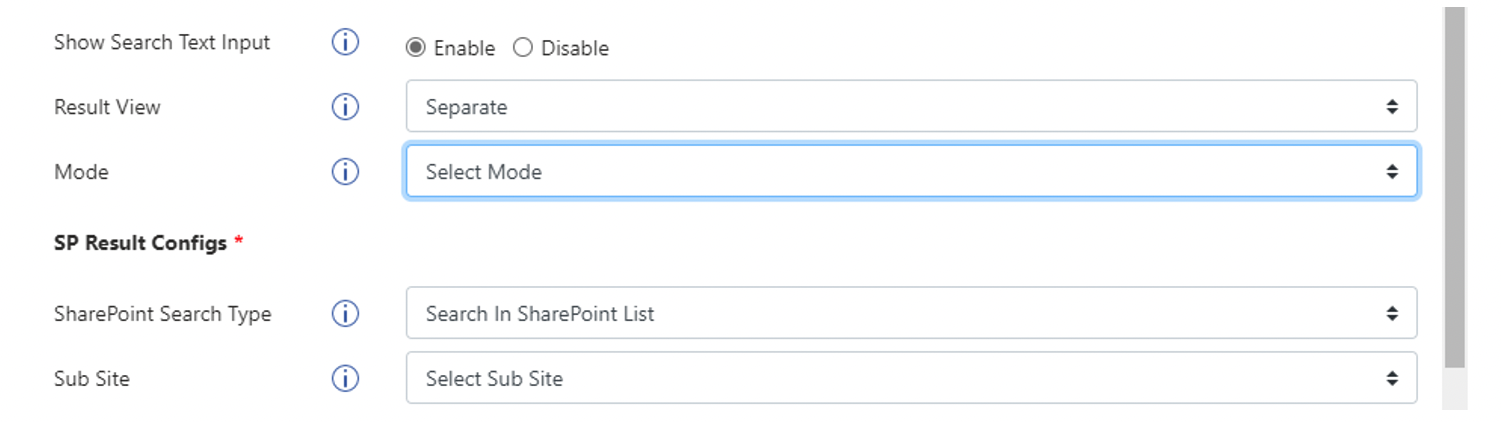
Task: Click the SP Result Configs heading
Action: [140, 243]
